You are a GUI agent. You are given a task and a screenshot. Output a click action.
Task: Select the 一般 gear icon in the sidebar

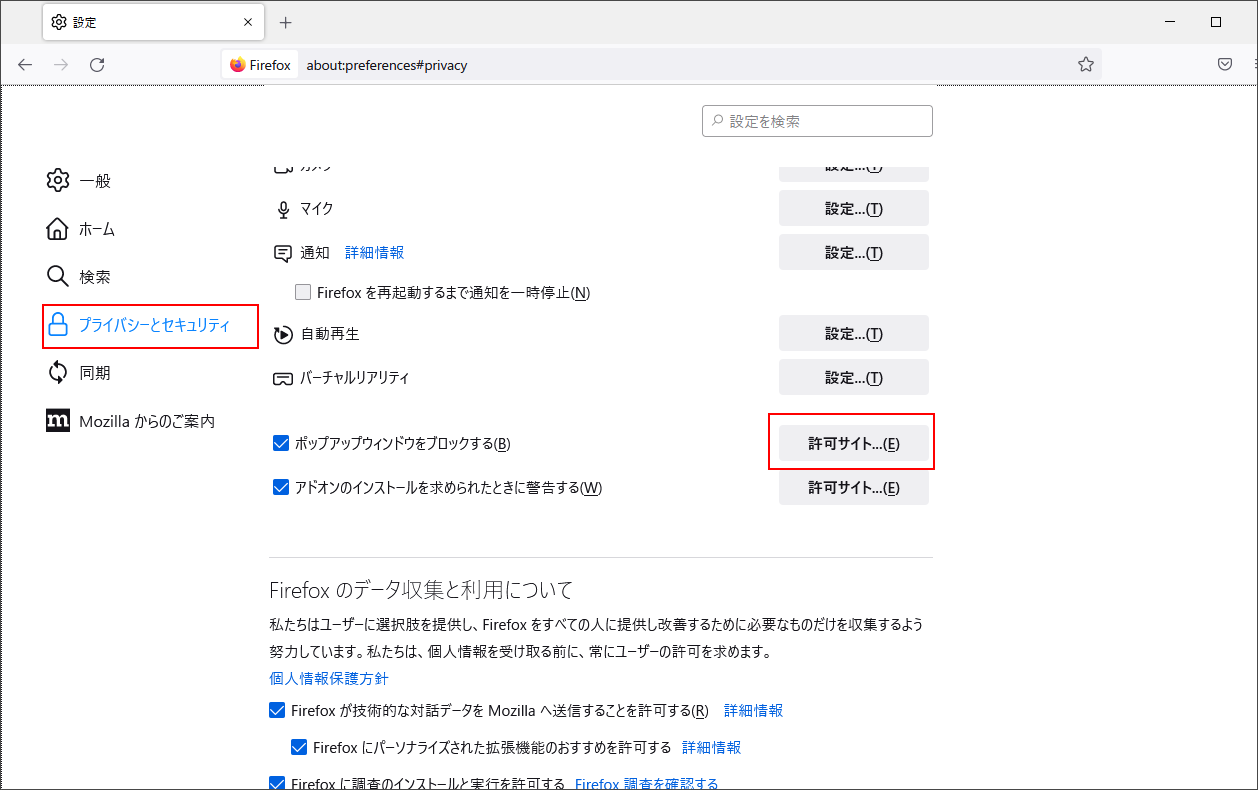(x=58, y=180)
